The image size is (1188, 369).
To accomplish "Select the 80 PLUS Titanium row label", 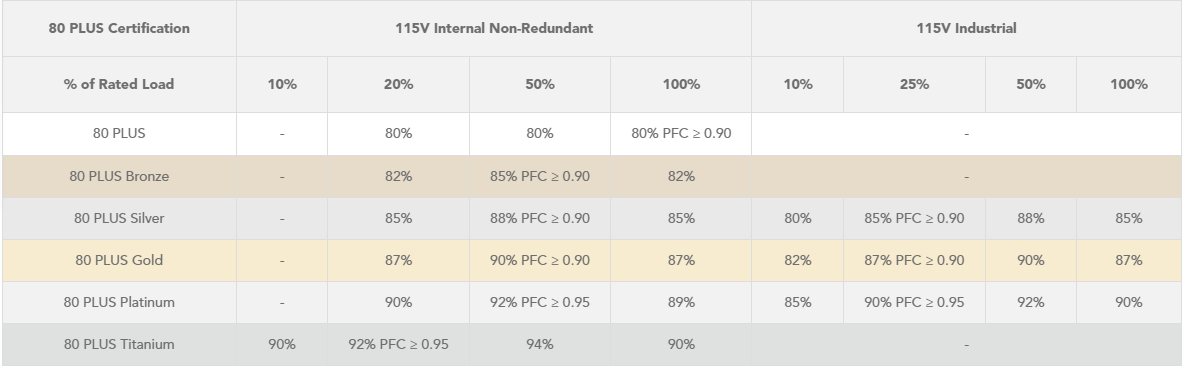I will [119, 345].
